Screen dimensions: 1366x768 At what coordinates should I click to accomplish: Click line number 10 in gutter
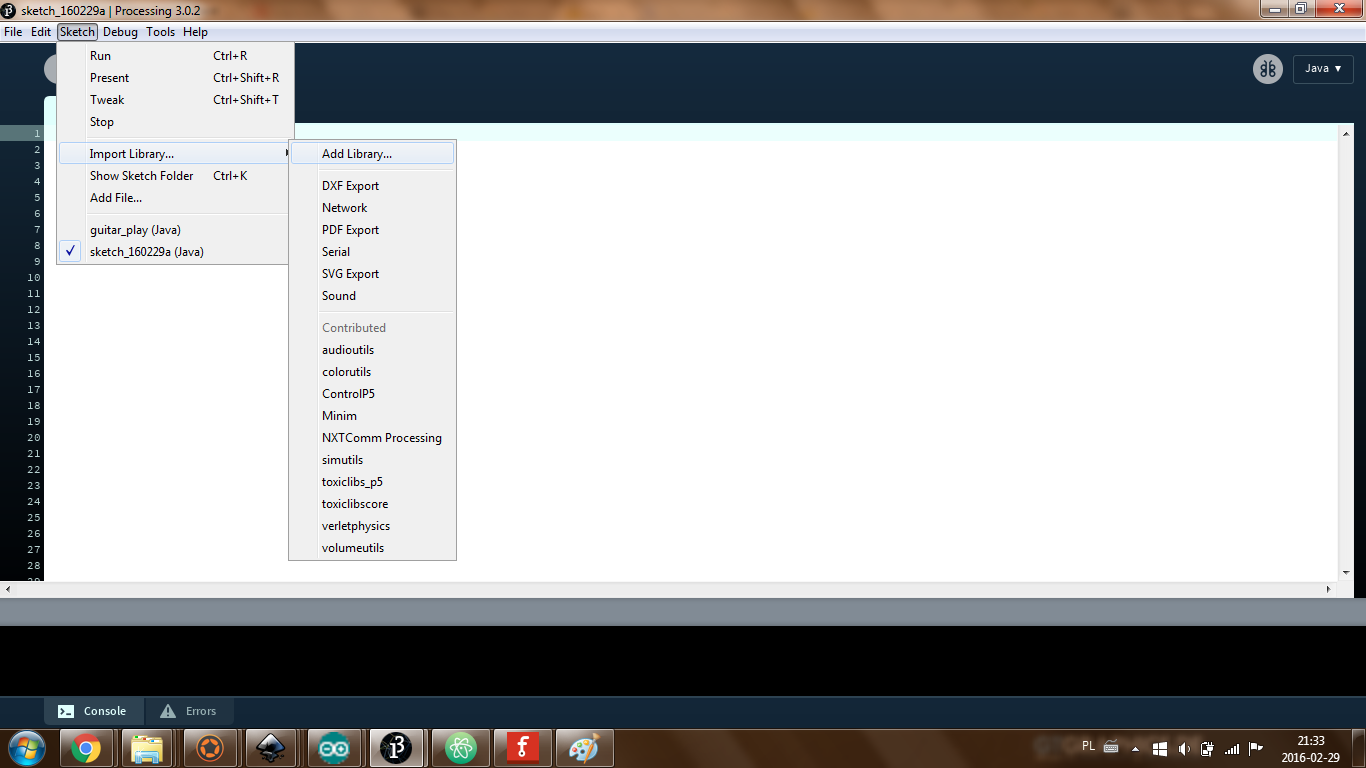click(x=34, y=278)
